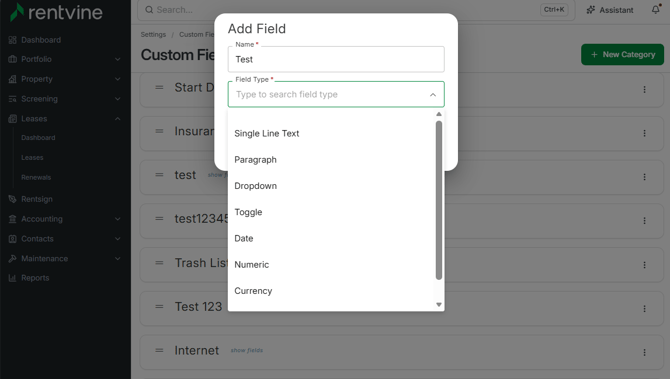Open Renewals sub-item in sidebar
The height and width of the screenshot is (379, 670).
(36, 177)
